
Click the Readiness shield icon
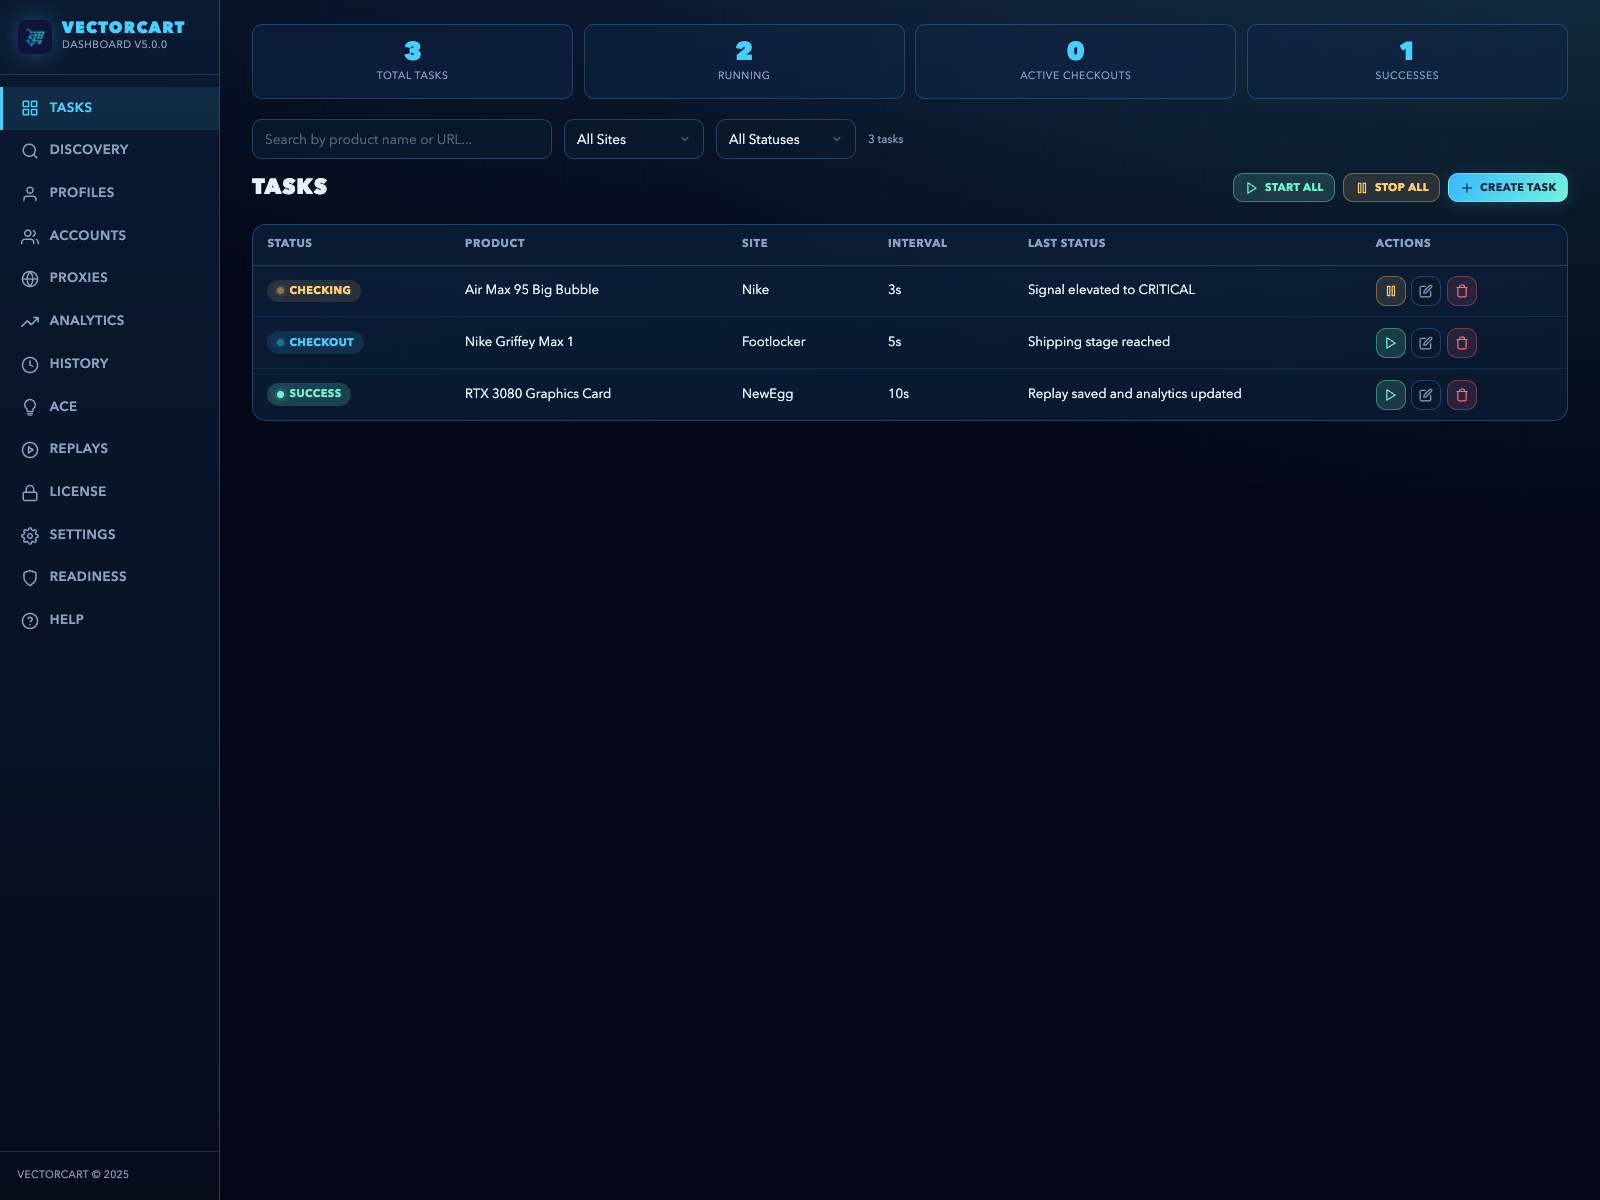29,576
